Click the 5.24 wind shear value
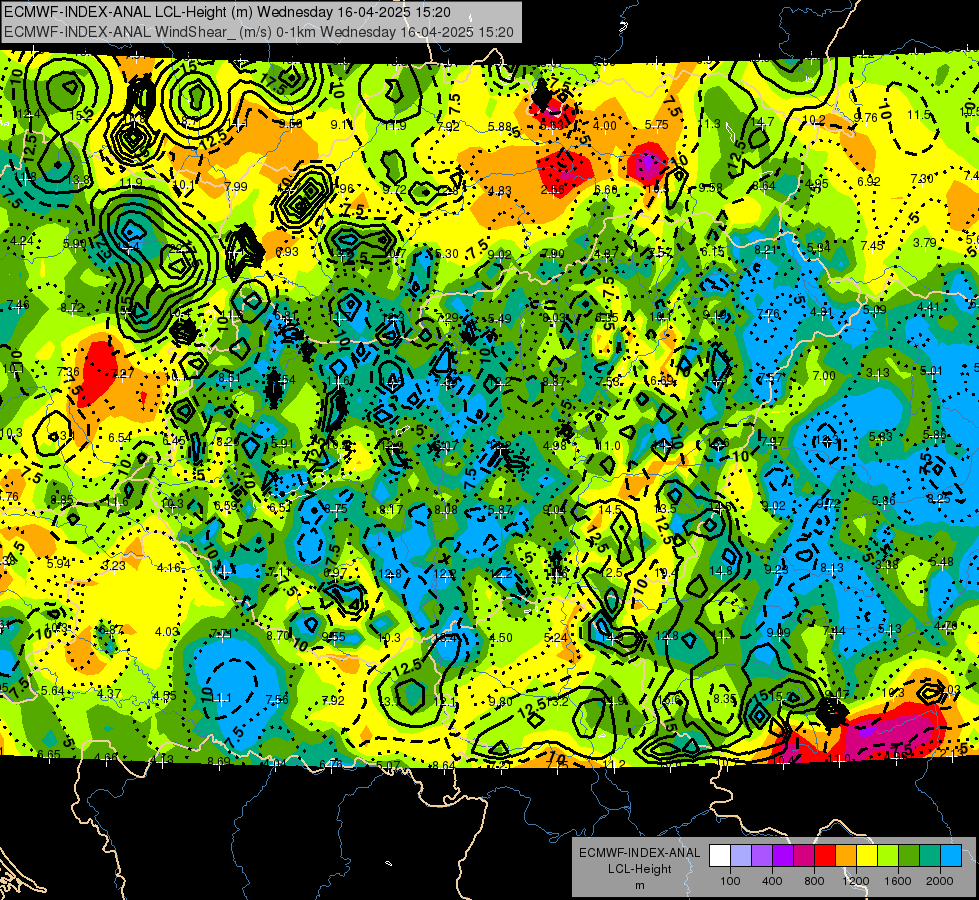The image size is (979, 900). [x=556, y=638]
